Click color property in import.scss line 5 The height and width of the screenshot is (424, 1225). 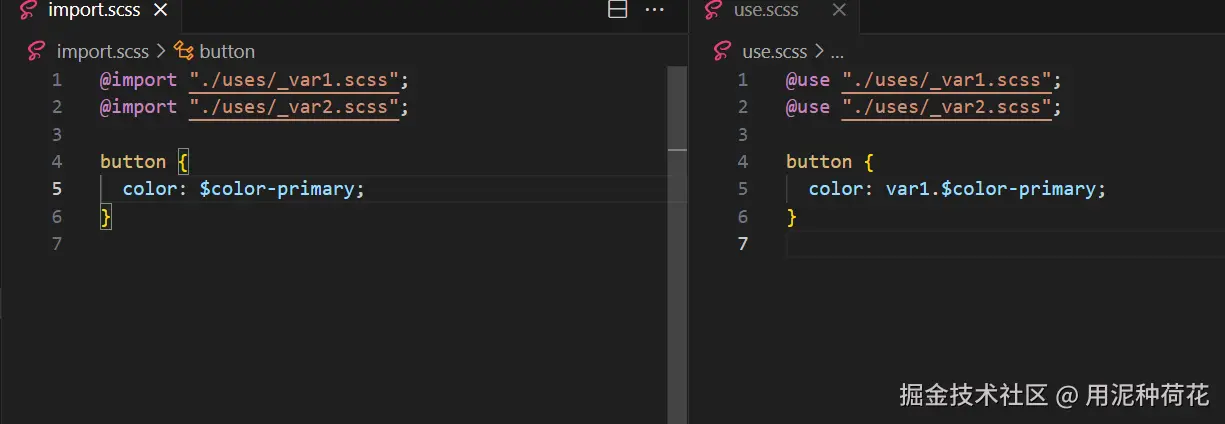[x=150, y=188]
